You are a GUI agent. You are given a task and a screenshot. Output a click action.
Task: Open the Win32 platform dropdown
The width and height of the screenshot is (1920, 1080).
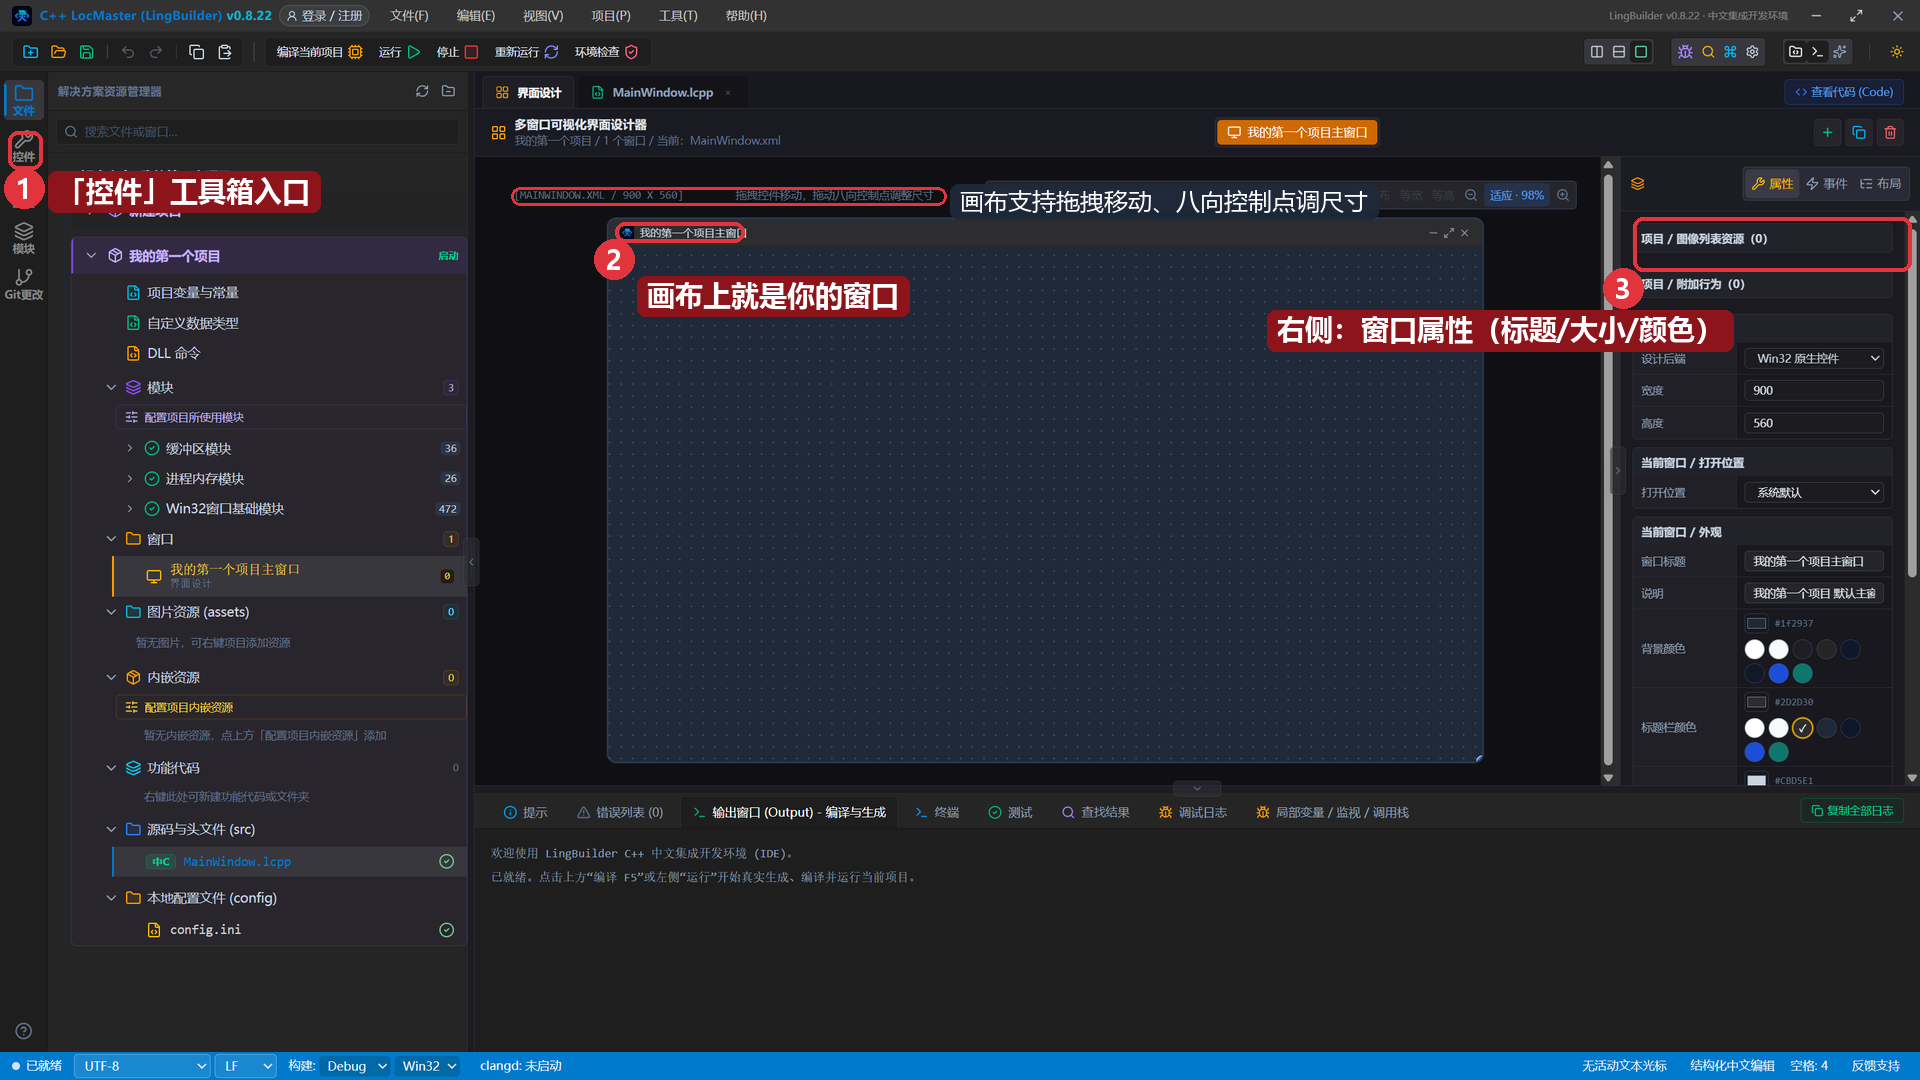pos(428,1066)
